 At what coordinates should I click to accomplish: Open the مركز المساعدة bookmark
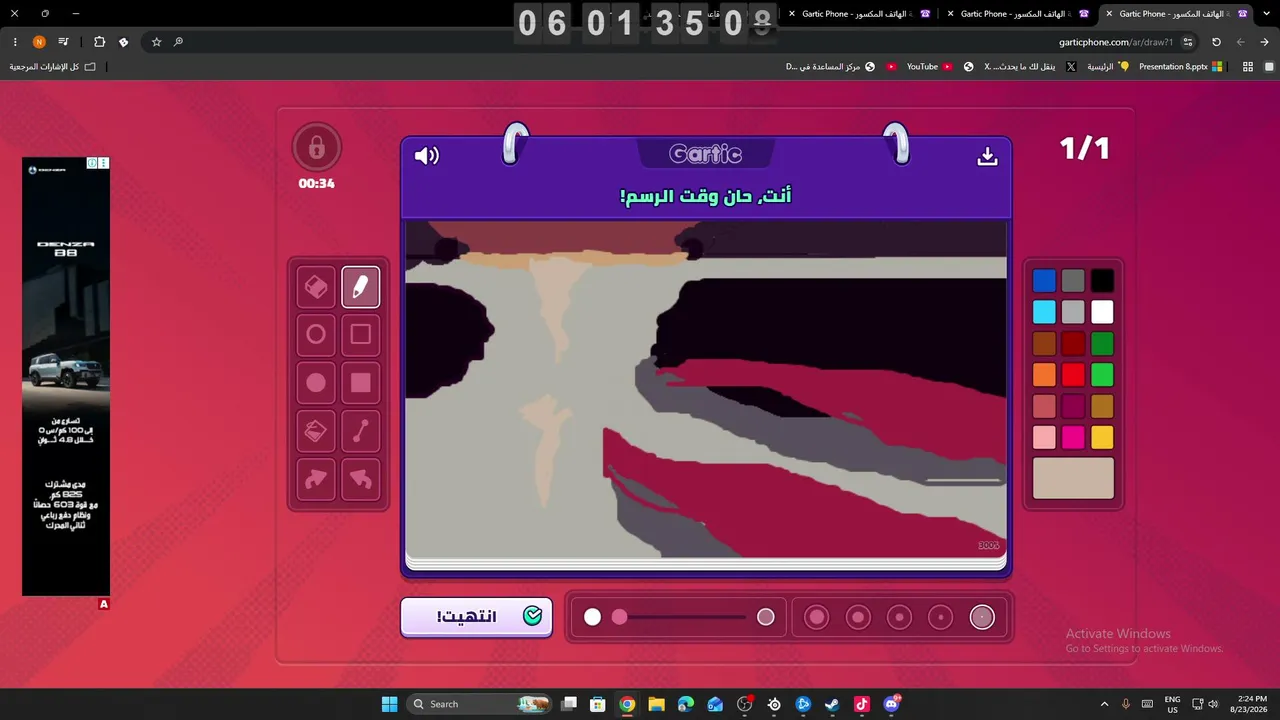(x=830, y=67)
